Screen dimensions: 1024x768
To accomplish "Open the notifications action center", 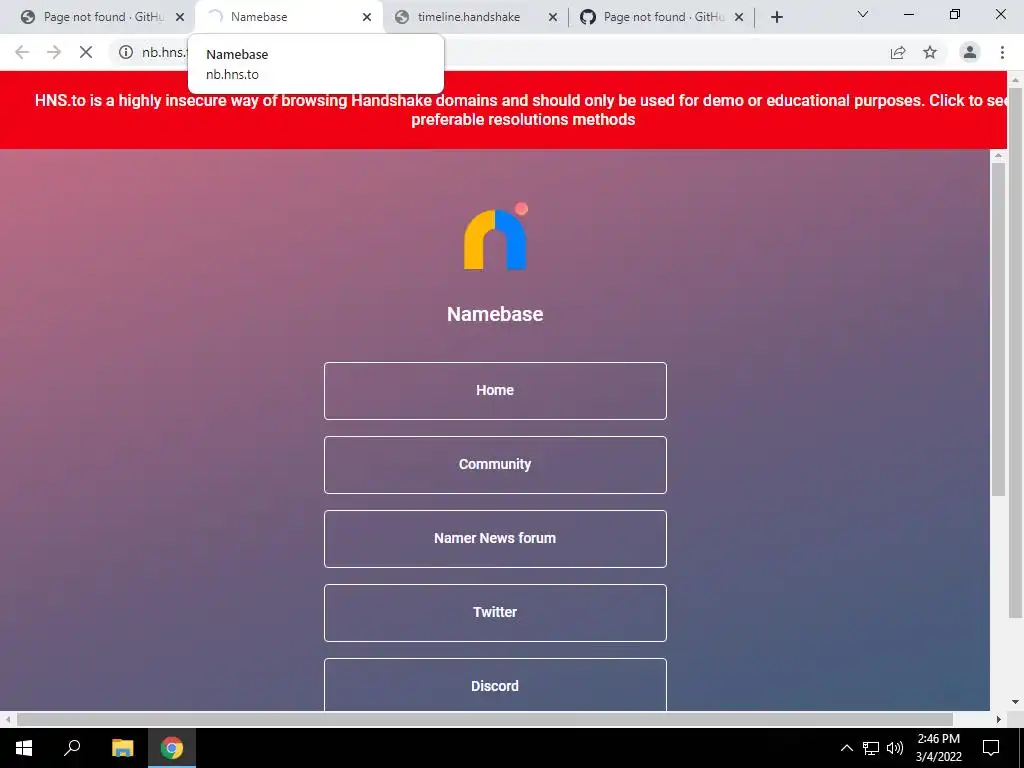I will tap(991, 748).
